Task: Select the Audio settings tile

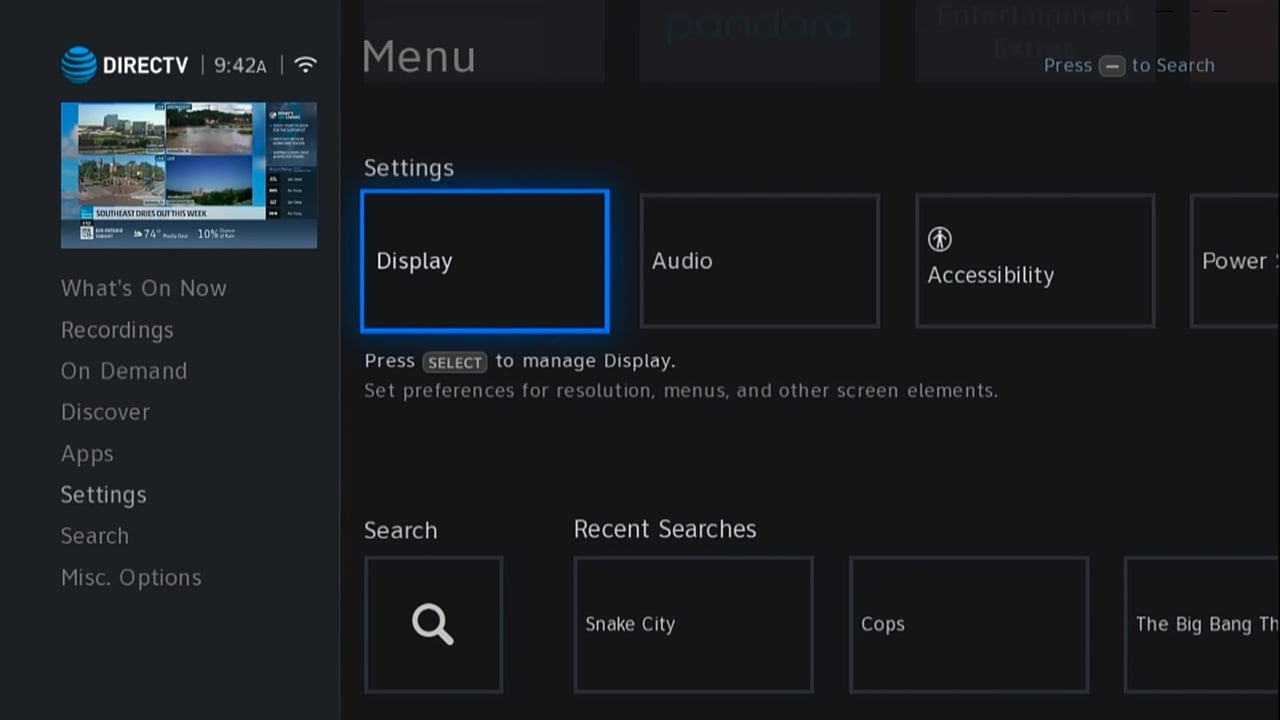Action: [759, 261]
